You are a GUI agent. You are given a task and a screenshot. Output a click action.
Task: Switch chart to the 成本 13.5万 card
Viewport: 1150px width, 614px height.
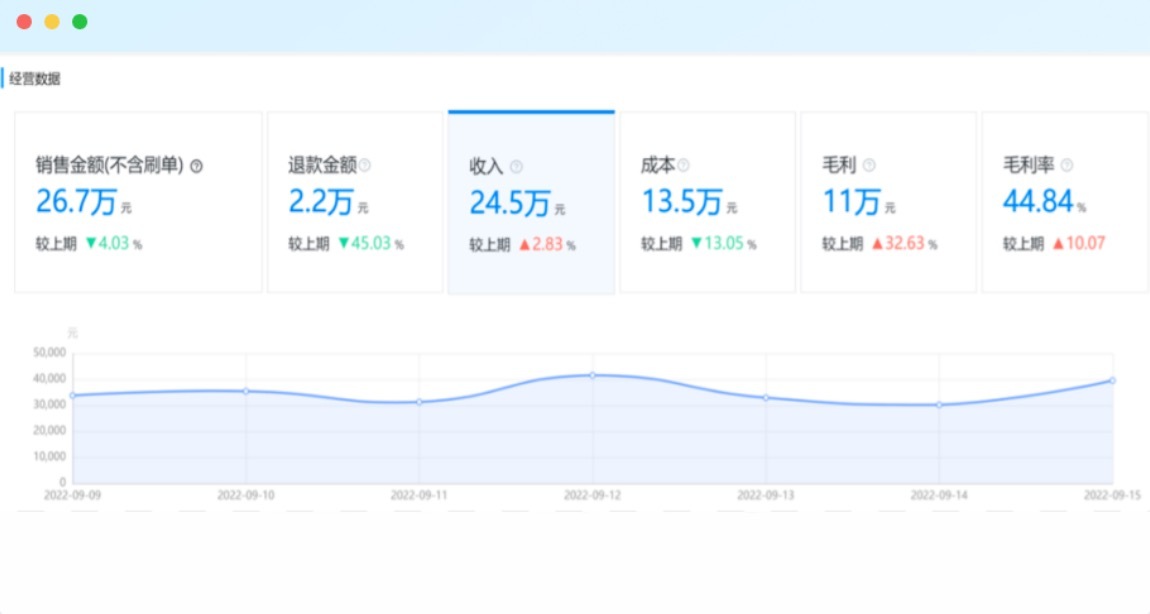tap(707, 202)
